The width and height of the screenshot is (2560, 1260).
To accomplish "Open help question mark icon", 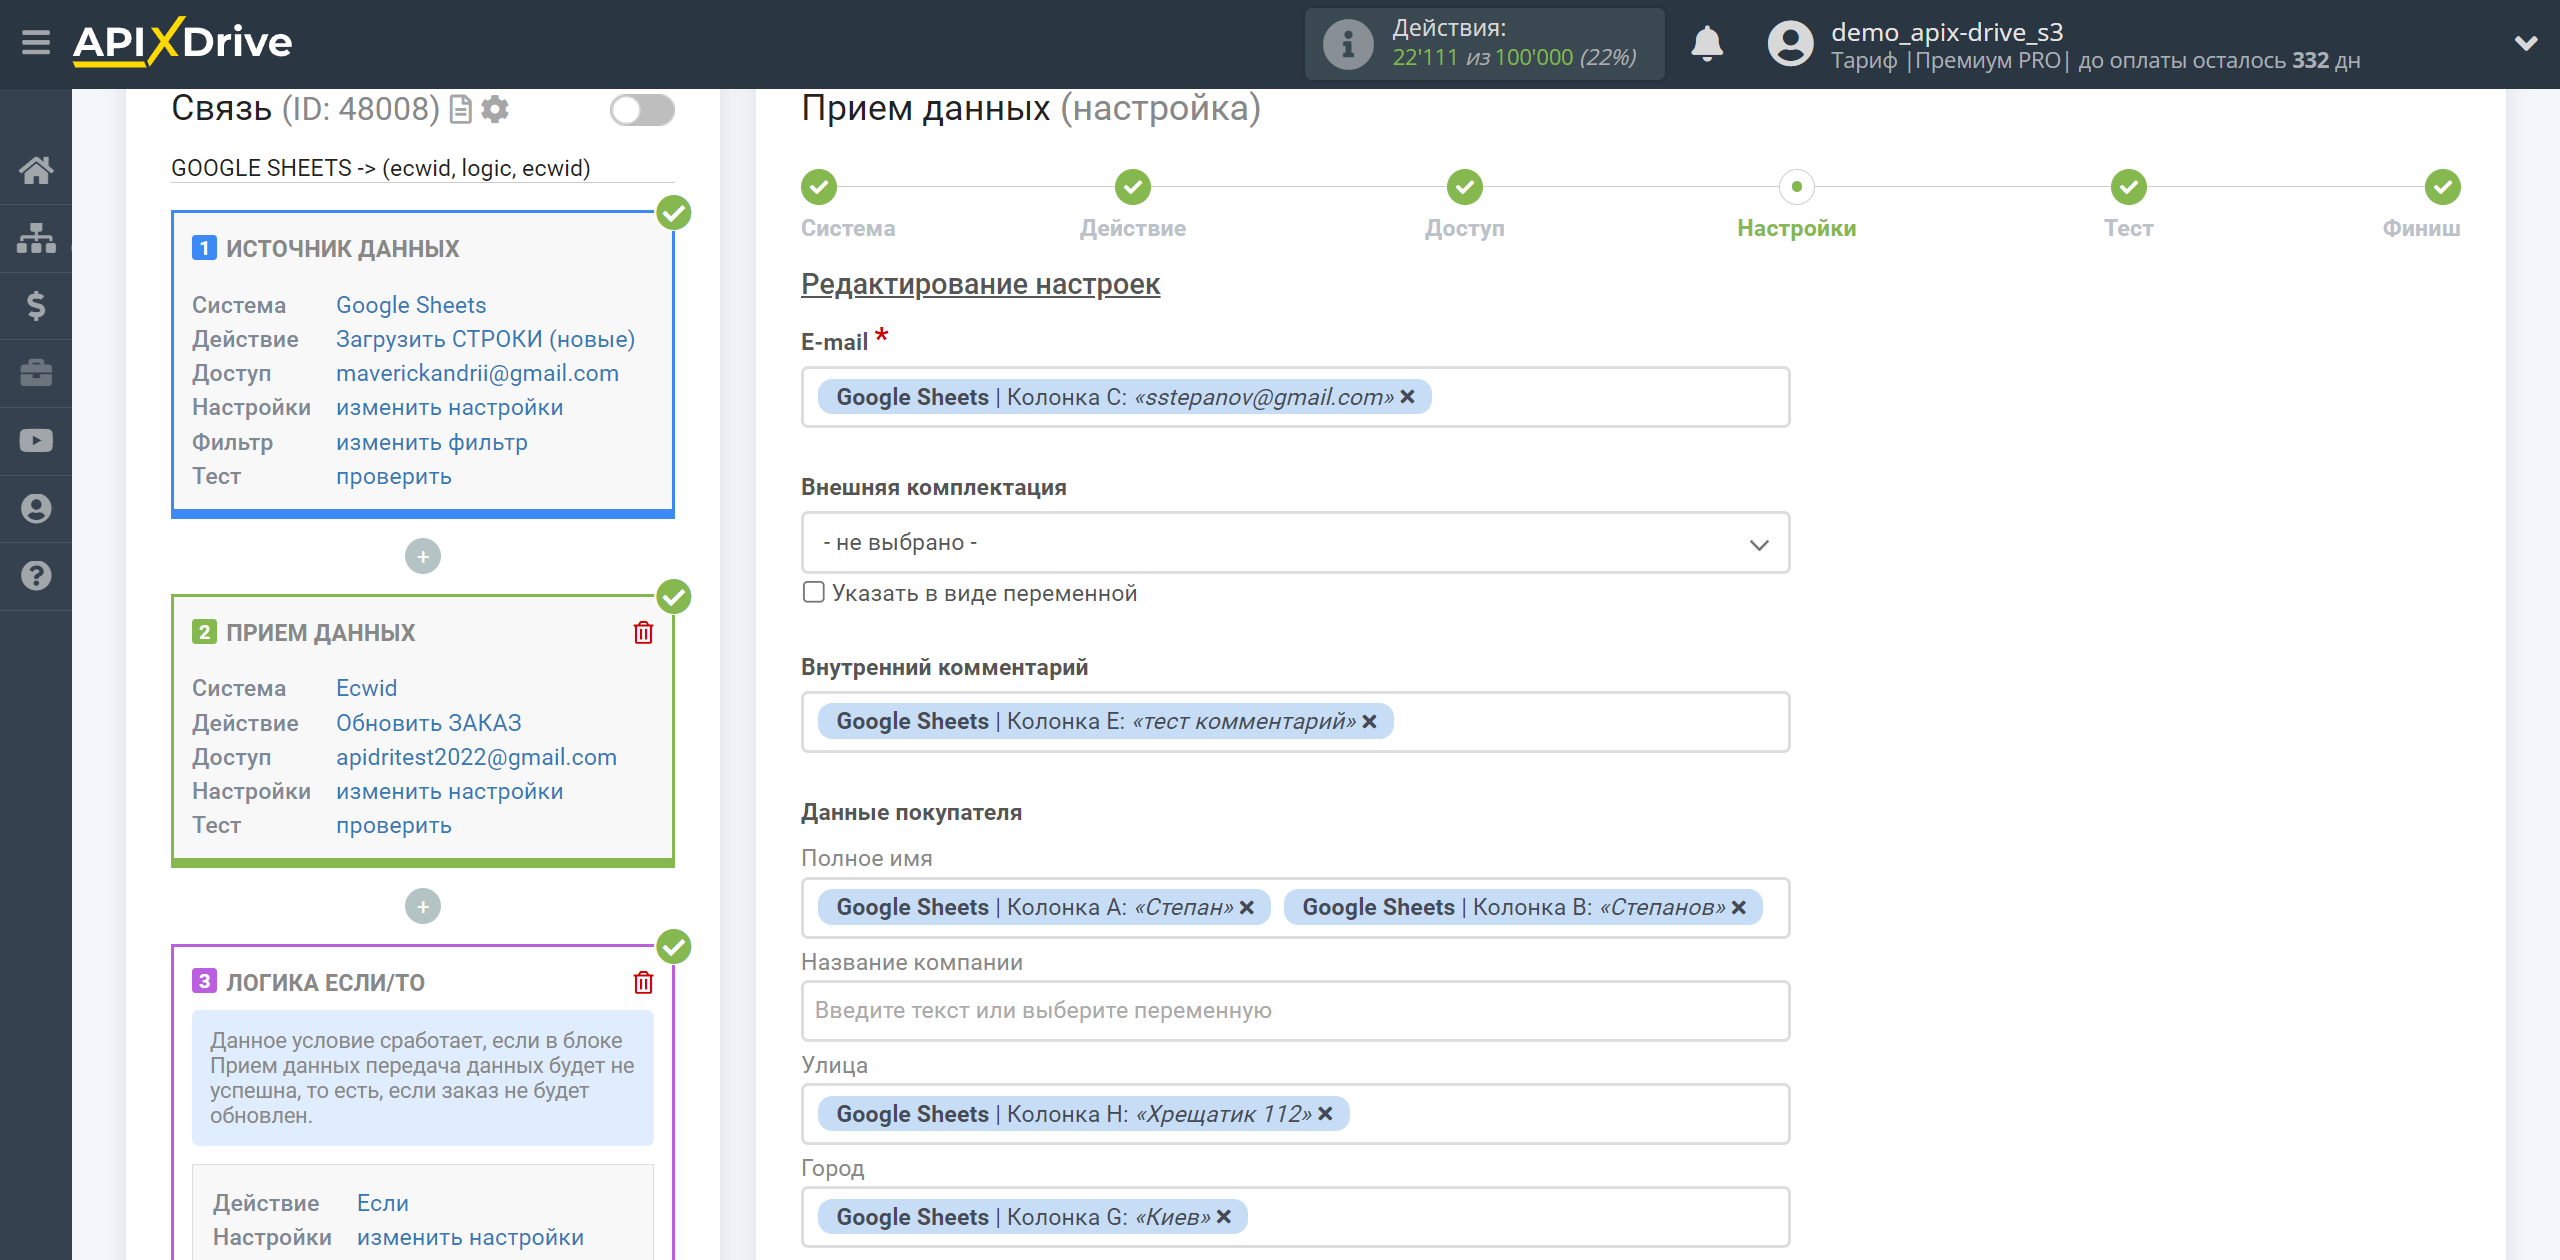I will click(36, 576).
